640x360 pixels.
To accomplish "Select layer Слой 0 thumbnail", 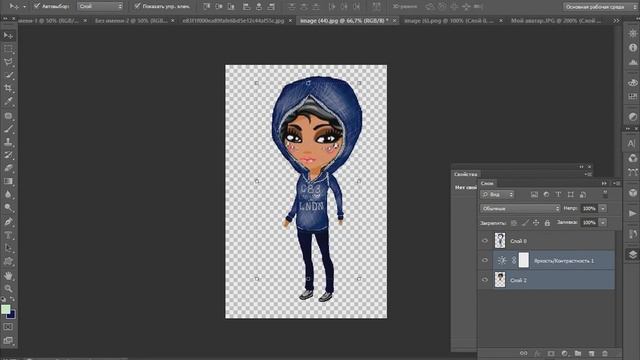I will click(x=500, y=241).
